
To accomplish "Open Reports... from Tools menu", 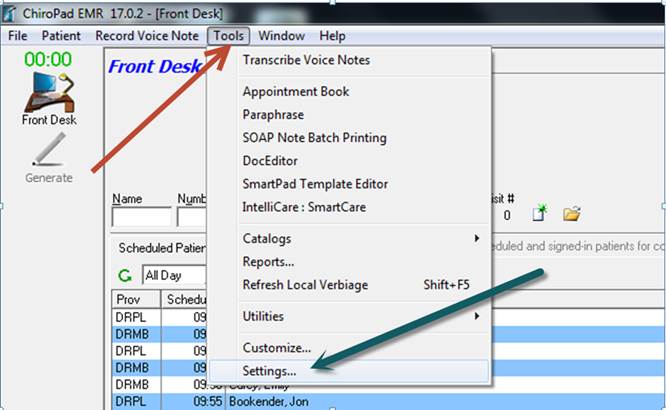I will 349,262.
